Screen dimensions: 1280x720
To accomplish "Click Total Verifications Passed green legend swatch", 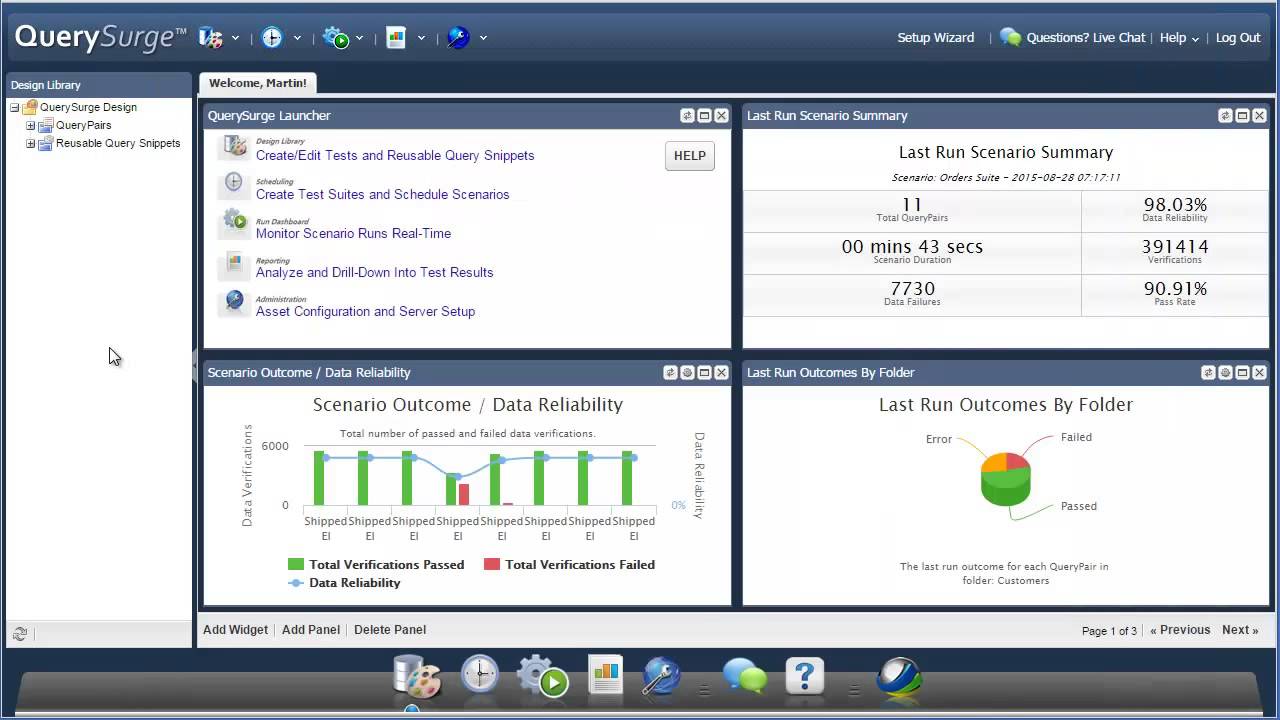I will coord(295,565).
